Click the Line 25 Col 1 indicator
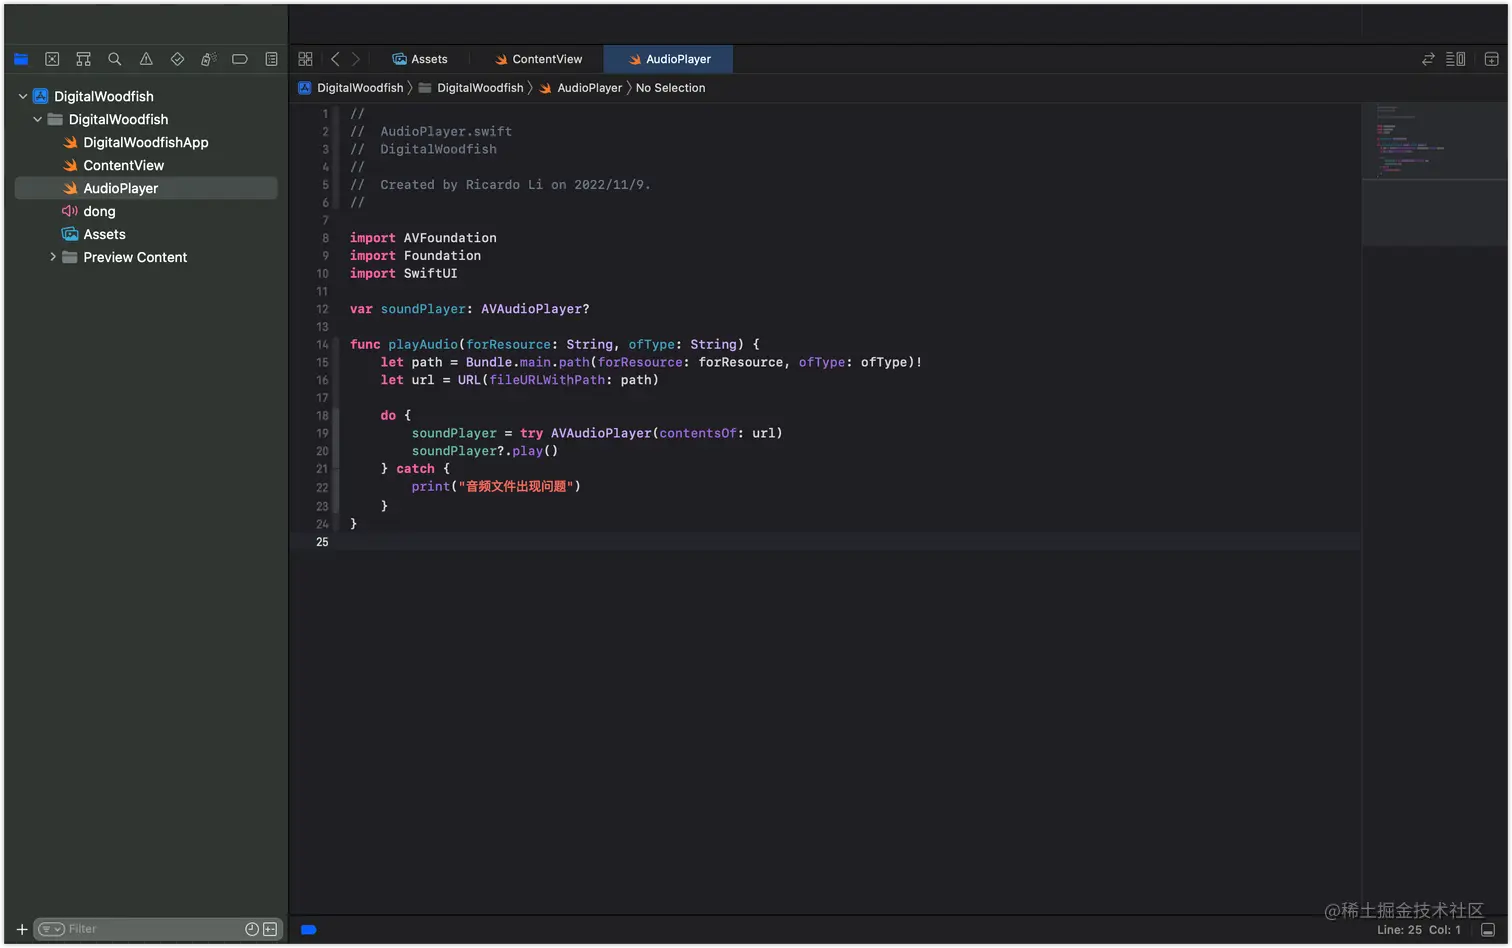This screenshot has height=948, width=1512. 1419,930
